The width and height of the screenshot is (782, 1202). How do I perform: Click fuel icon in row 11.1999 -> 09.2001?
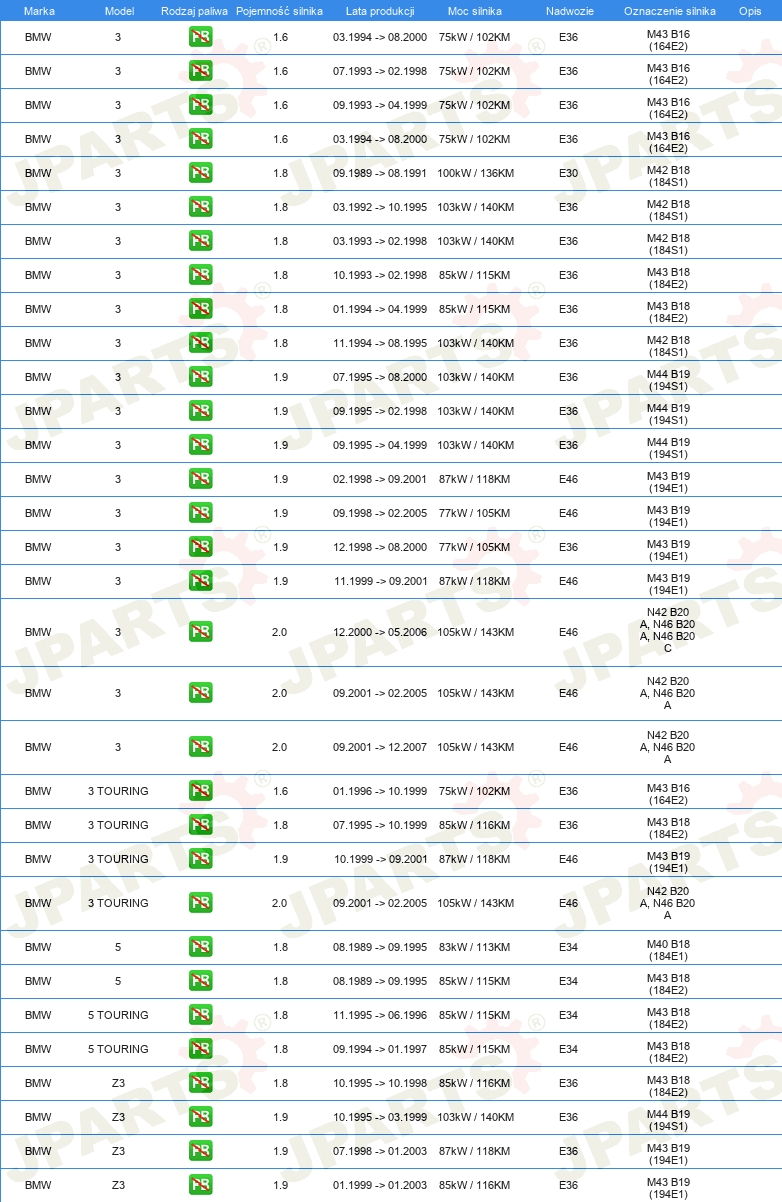pyautogui.click(x=200, y=582)
